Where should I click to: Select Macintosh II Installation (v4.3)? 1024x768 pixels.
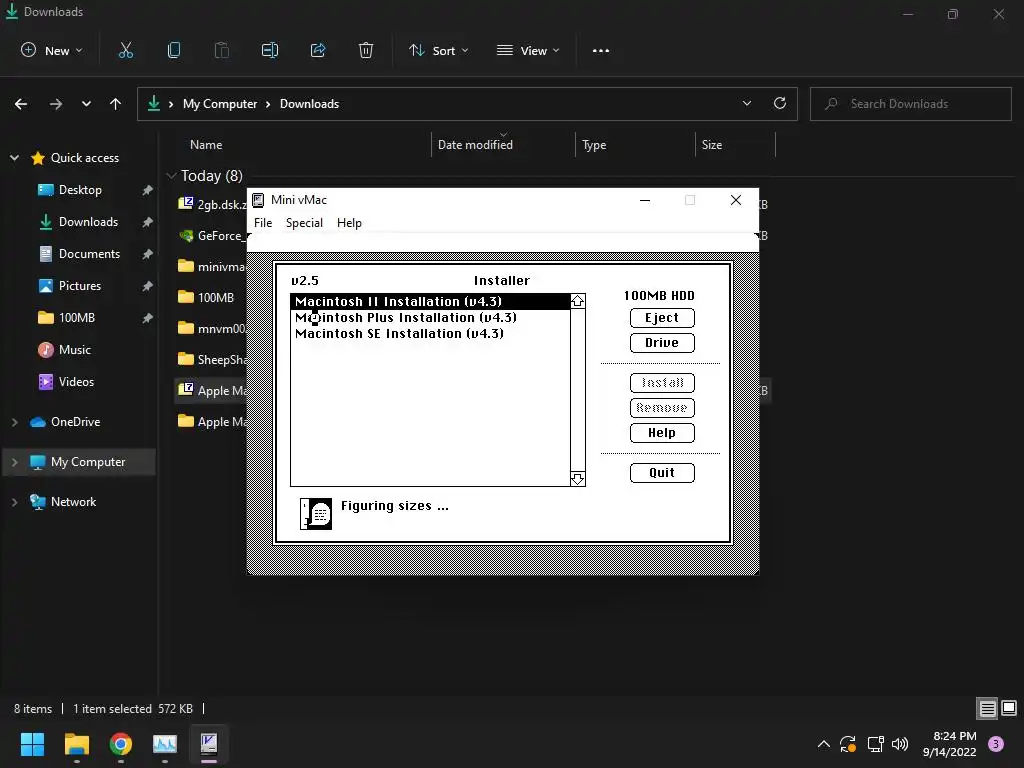click(x=430, y=302)
